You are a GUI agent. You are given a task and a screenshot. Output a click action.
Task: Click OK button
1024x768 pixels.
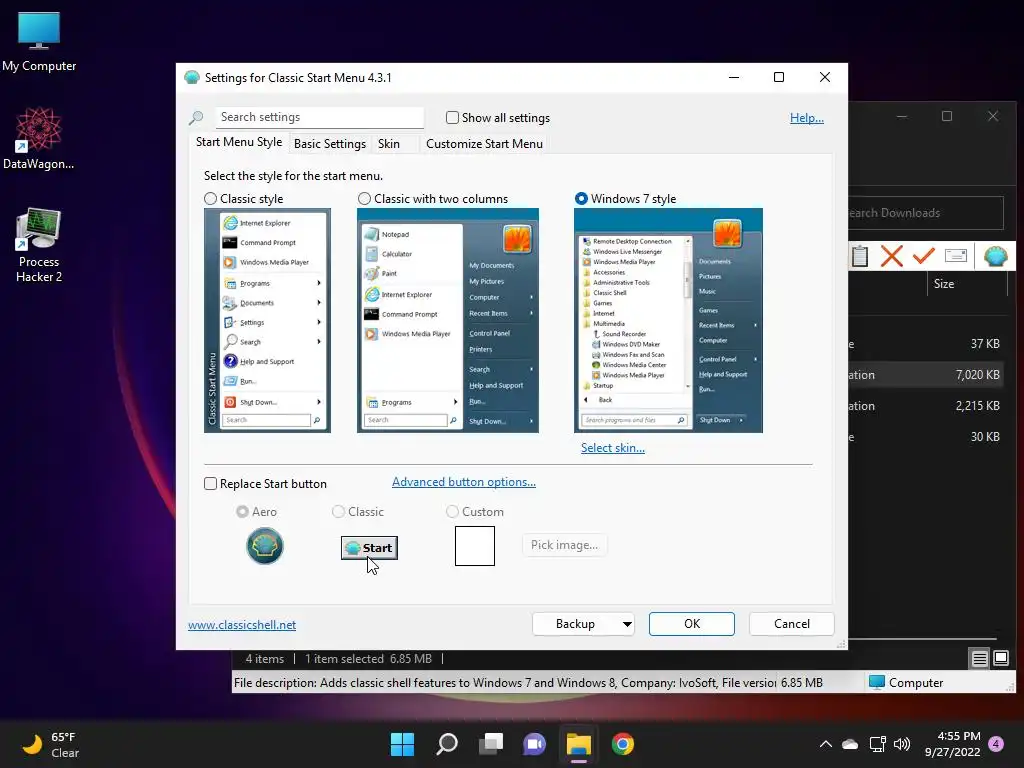[x=692, y=624]
